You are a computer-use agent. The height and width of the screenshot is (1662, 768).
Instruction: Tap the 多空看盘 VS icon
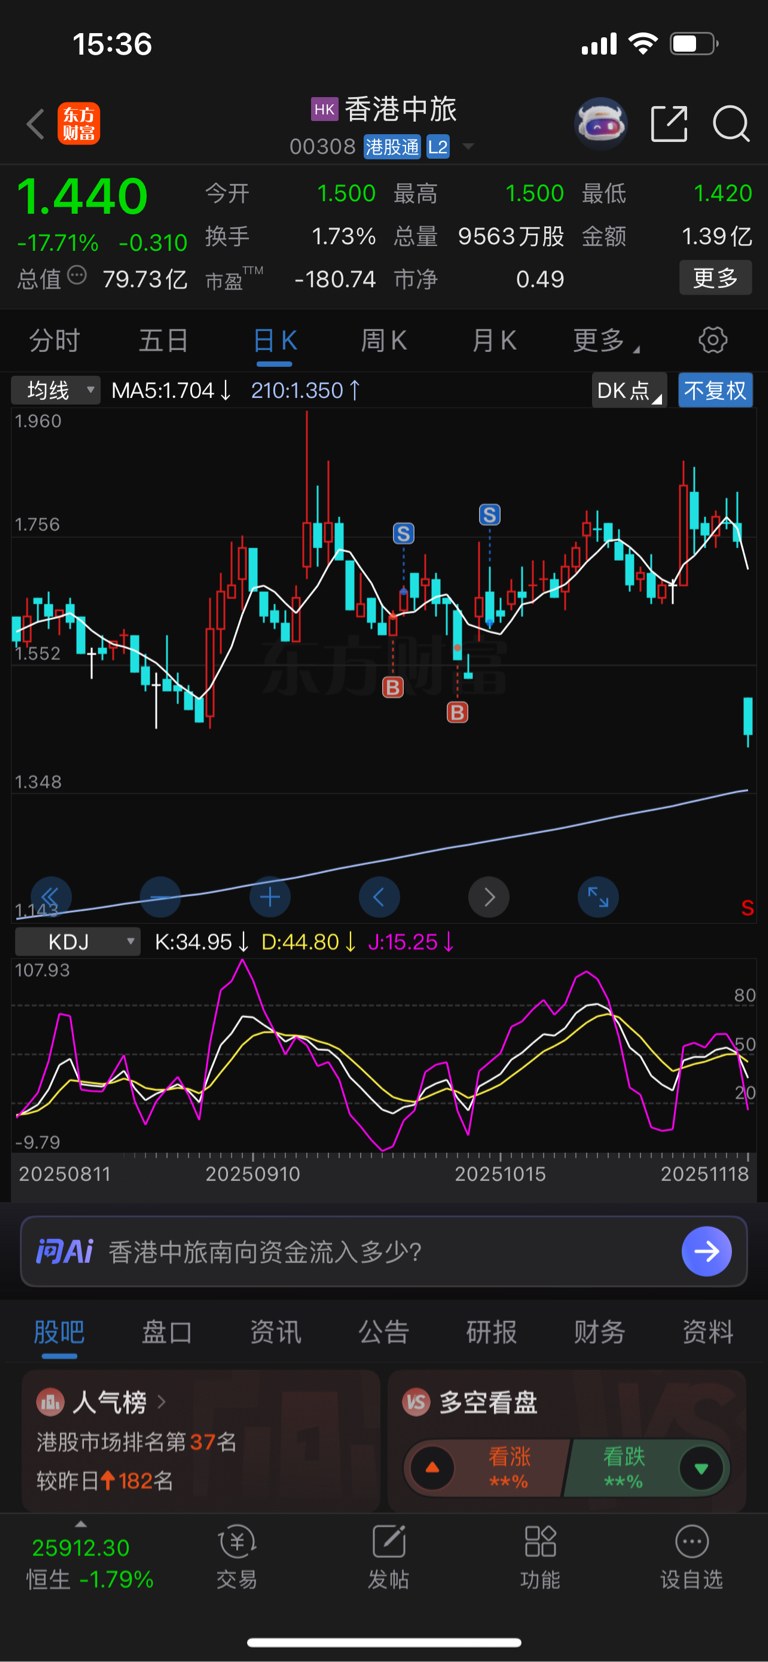point(416,1402)
